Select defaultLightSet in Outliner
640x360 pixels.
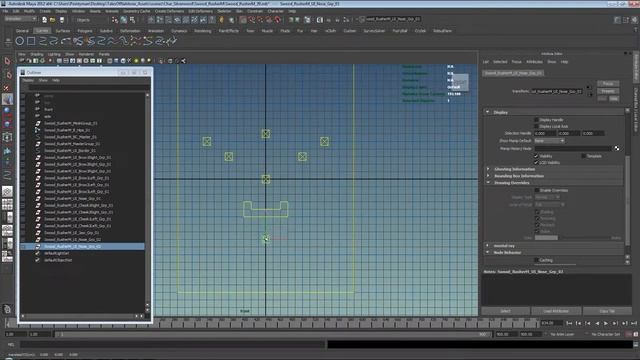[57, 253]
